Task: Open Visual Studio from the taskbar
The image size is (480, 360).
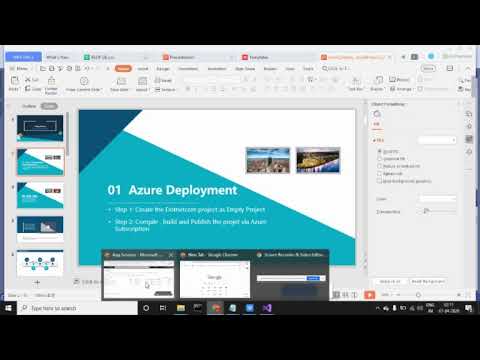Action: 267,308
